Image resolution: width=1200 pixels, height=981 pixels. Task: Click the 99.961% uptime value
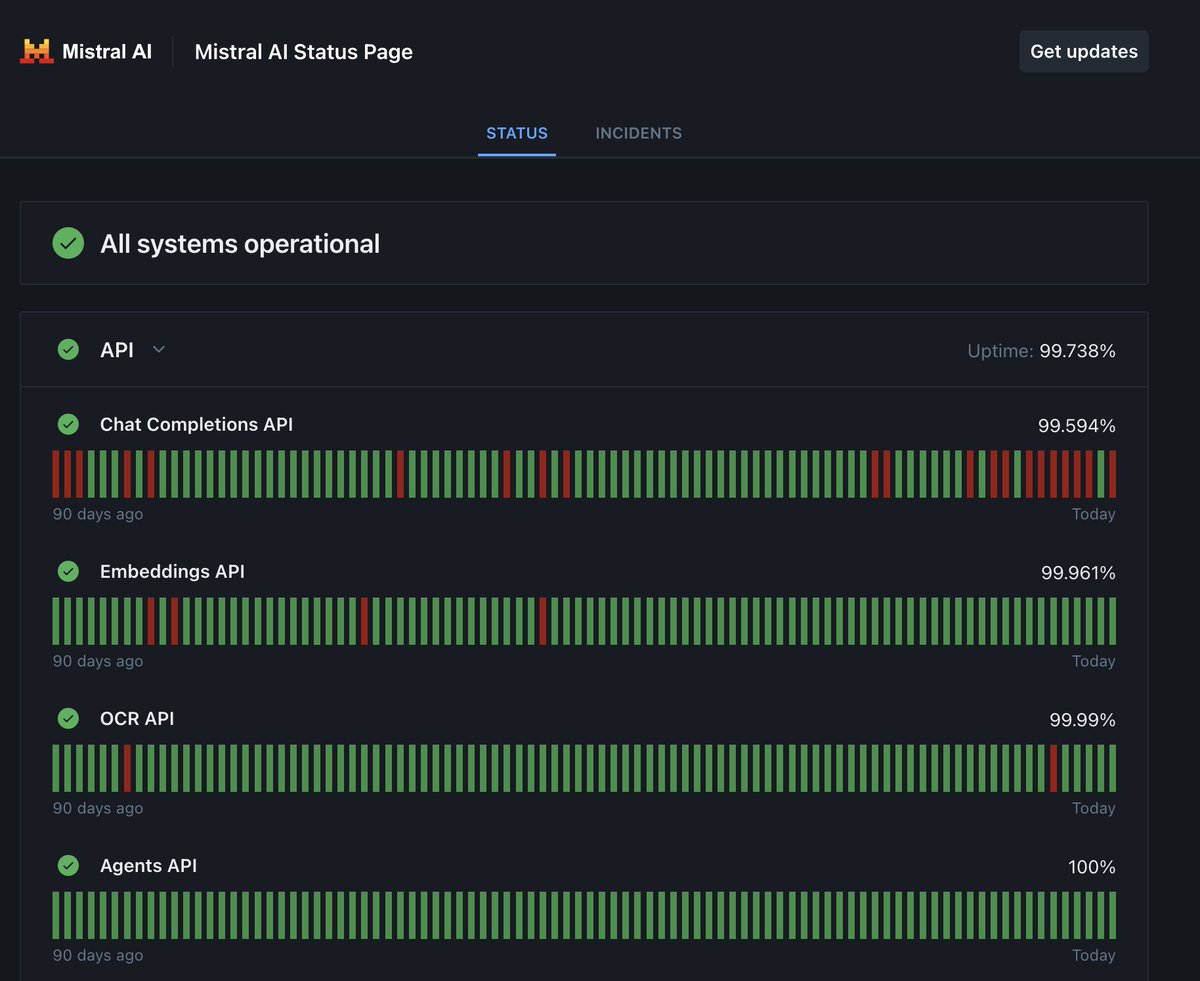1078,573
